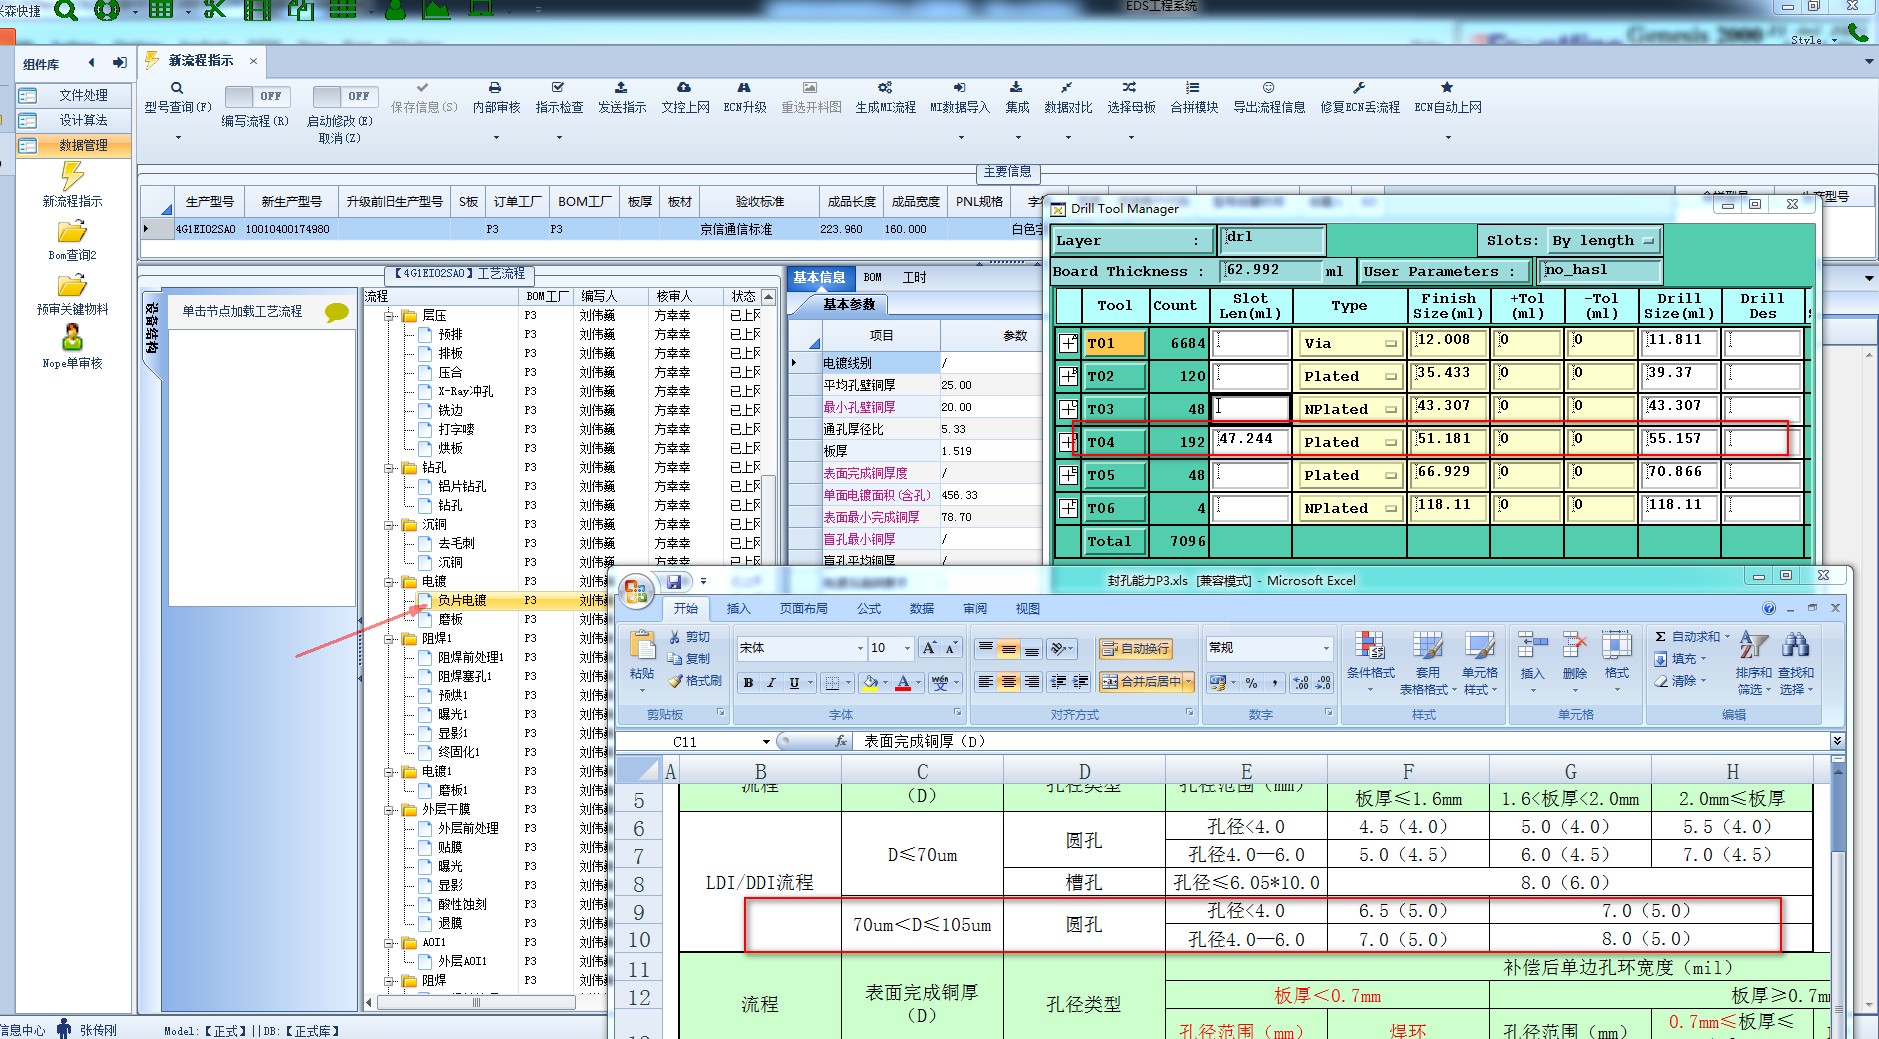Image resolution: width=1879 pixels, height=1039 pixels.
Task: Click the 导出流程信息 smiley icon
Action: (1268, 88)
